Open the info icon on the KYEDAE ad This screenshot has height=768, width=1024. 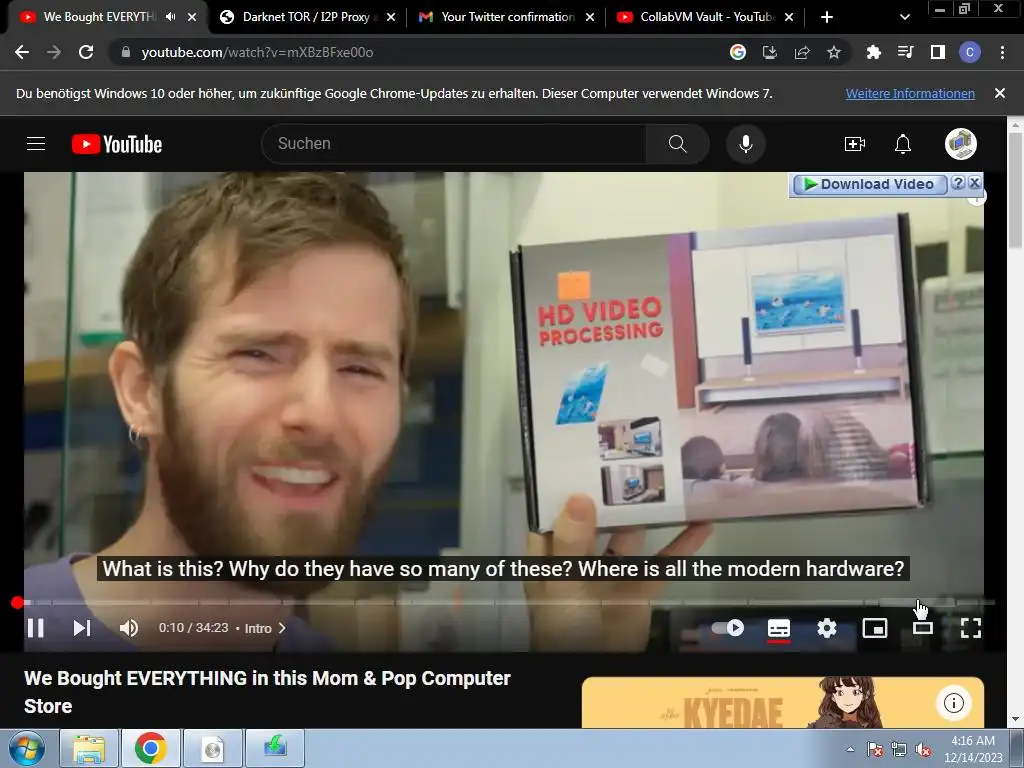954,703
